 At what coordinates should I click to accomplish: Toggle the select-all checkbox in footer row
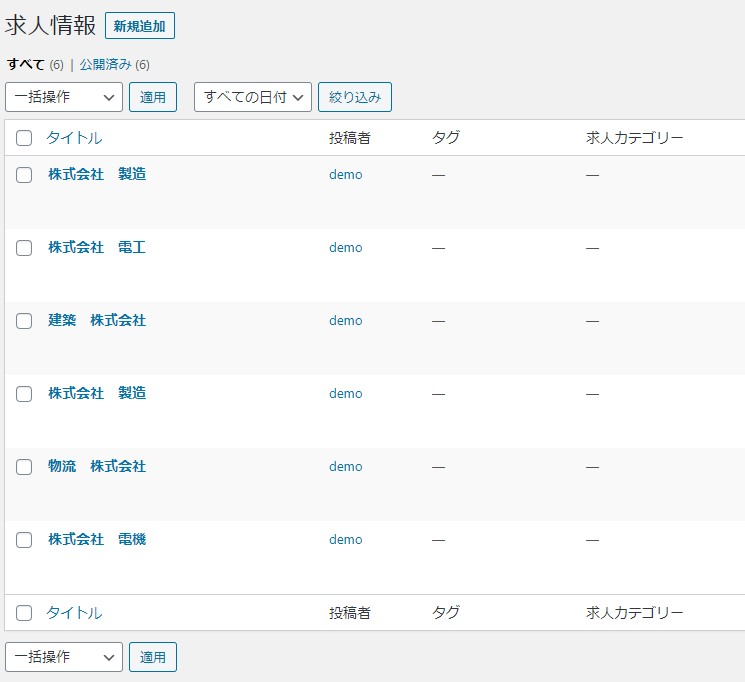(x=24, y=613)
